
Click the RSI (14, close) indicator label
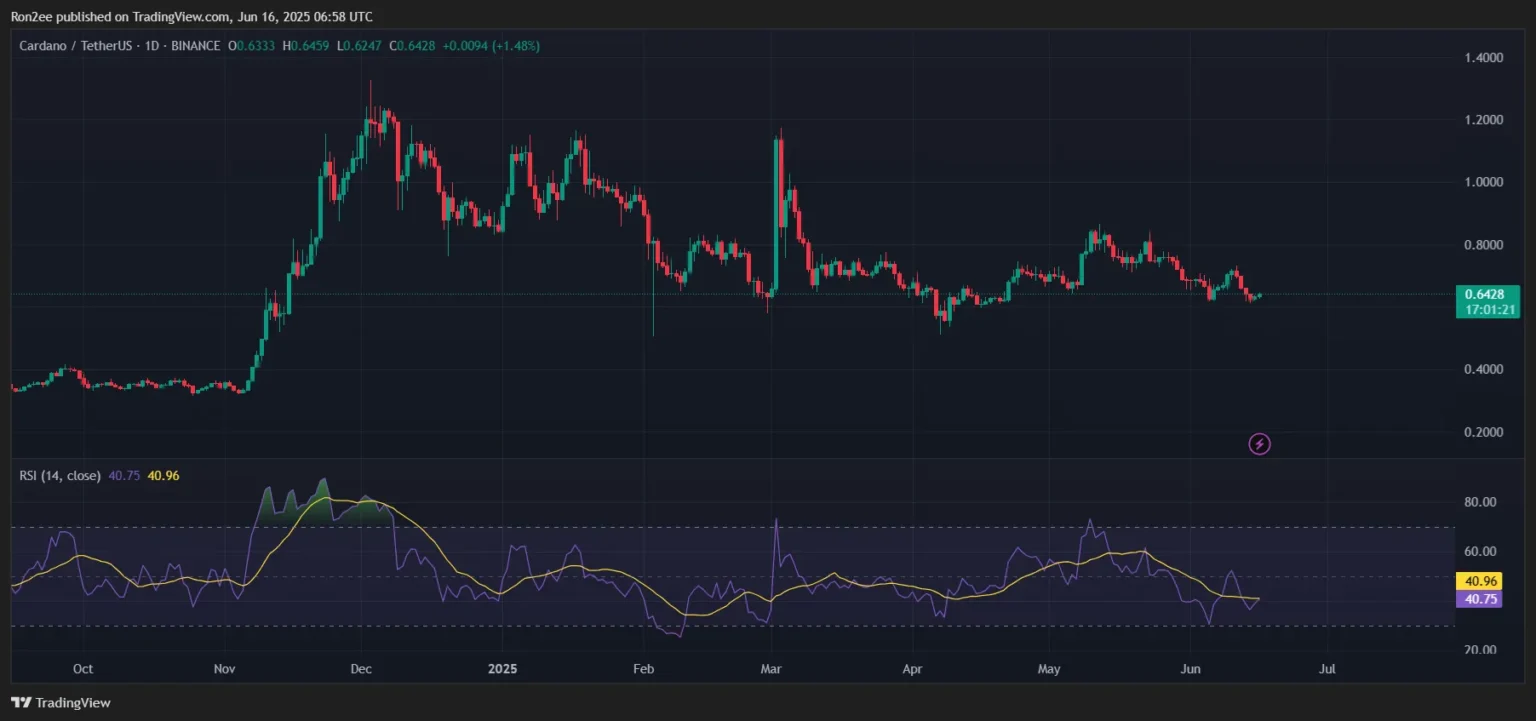pos(60,476)
